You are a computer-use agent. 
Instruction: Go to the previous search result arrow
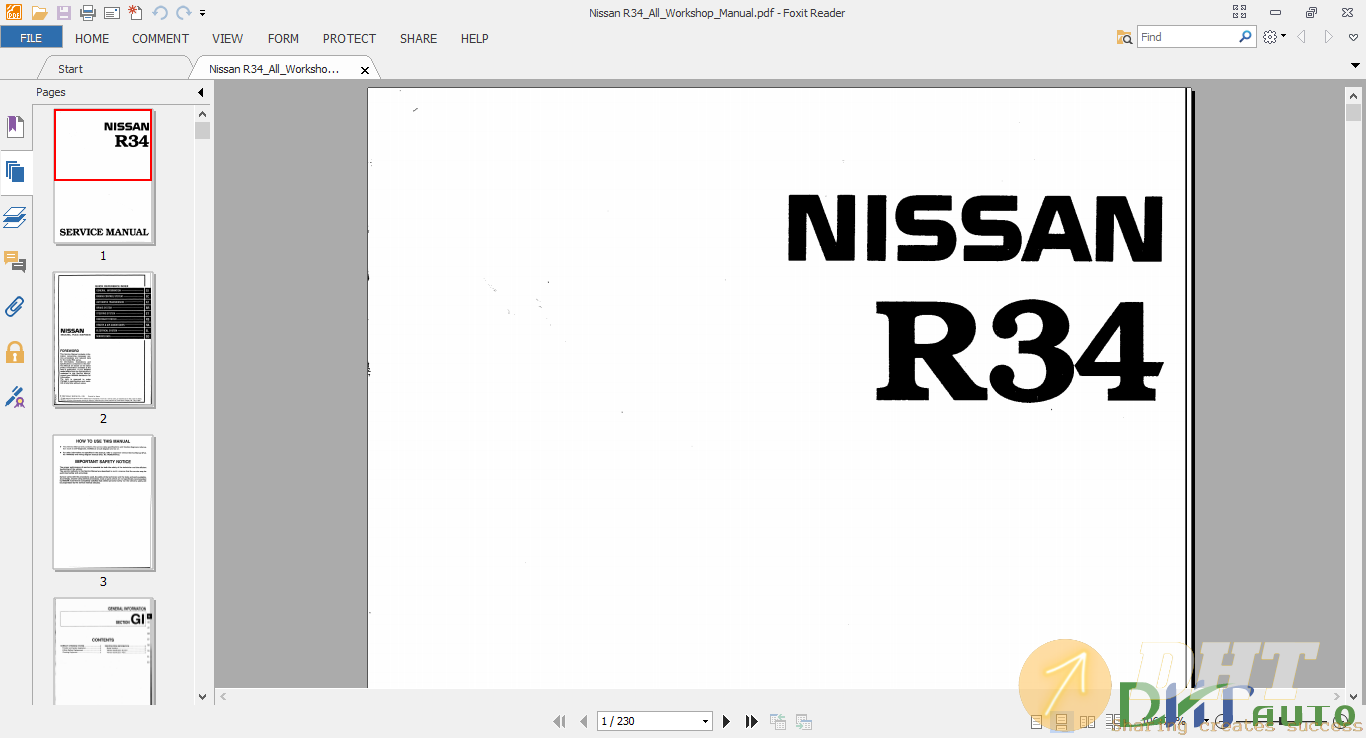(x=1301, y=37)
